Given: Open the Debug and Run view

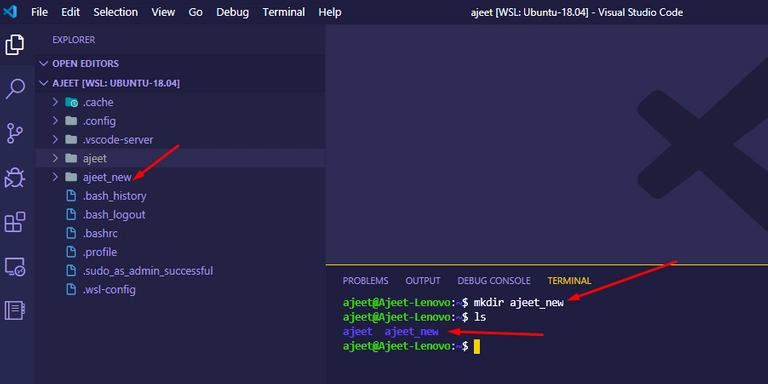Looking at the screenshot, I should point(15,178).
